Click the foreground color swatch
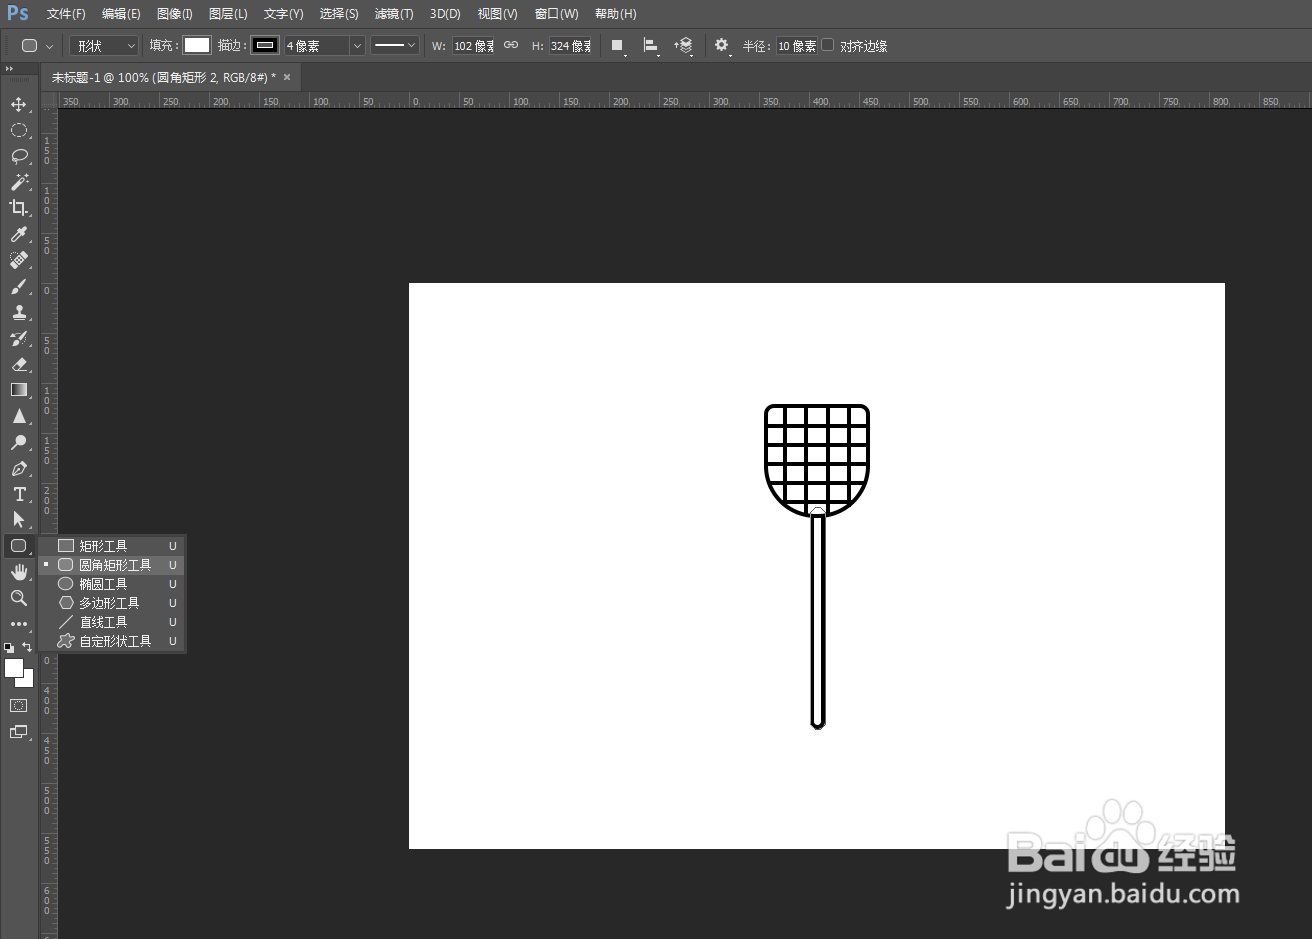1312x939 pixels. [14, 668]
